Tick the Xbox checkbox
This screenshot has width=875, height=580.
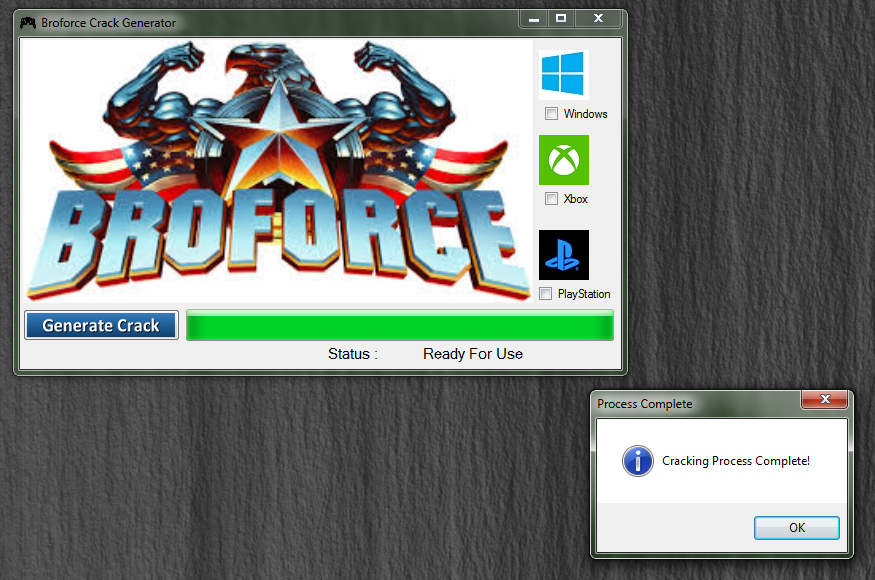pos(551,199)
